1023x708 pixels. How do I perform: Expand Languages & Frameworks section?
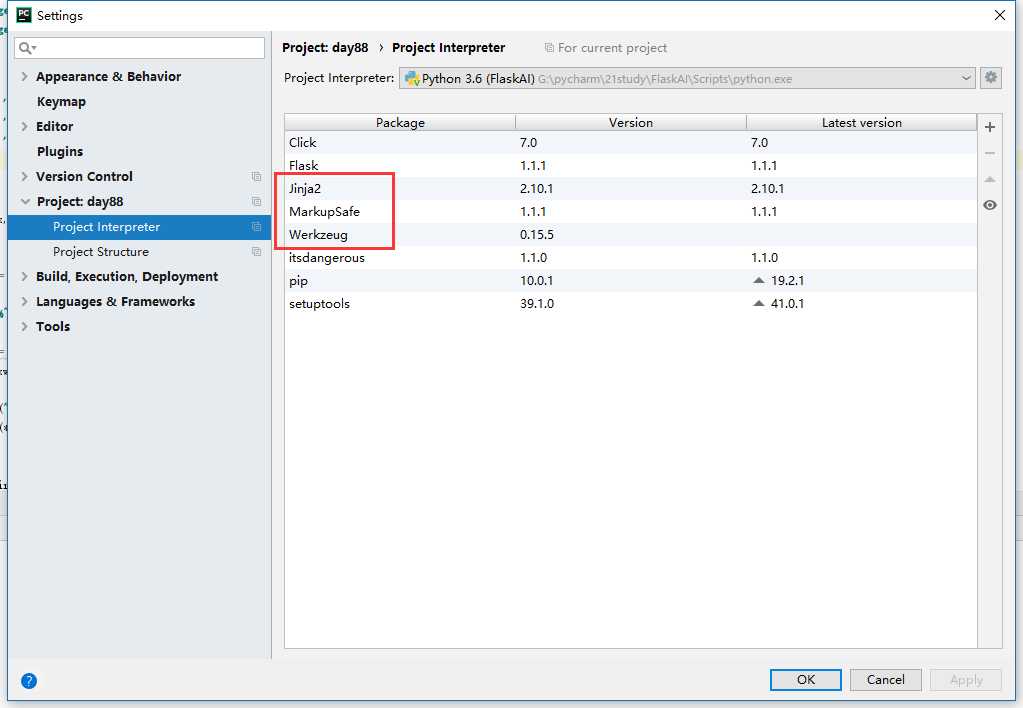pyautogui.click(x=24, y=301)
